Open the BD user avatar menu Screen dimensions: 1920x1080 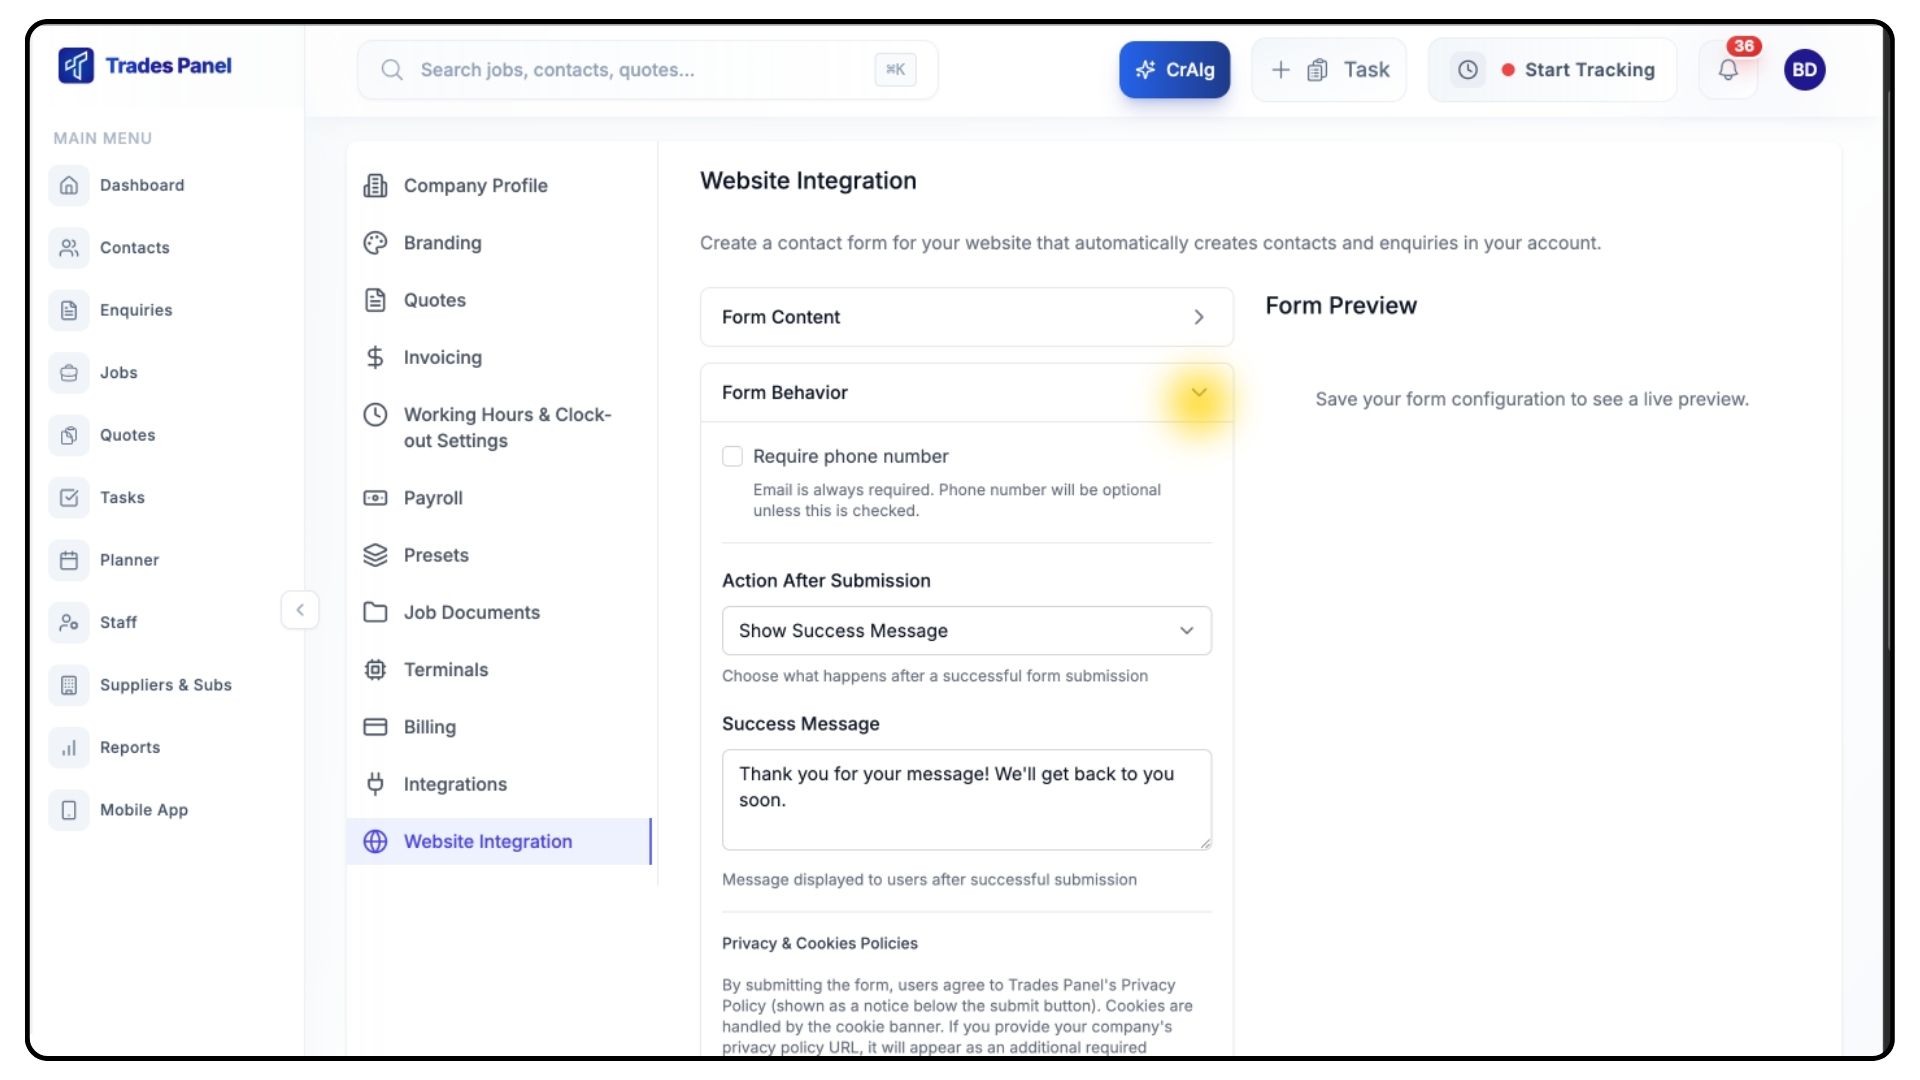(x=1804, y=70)
